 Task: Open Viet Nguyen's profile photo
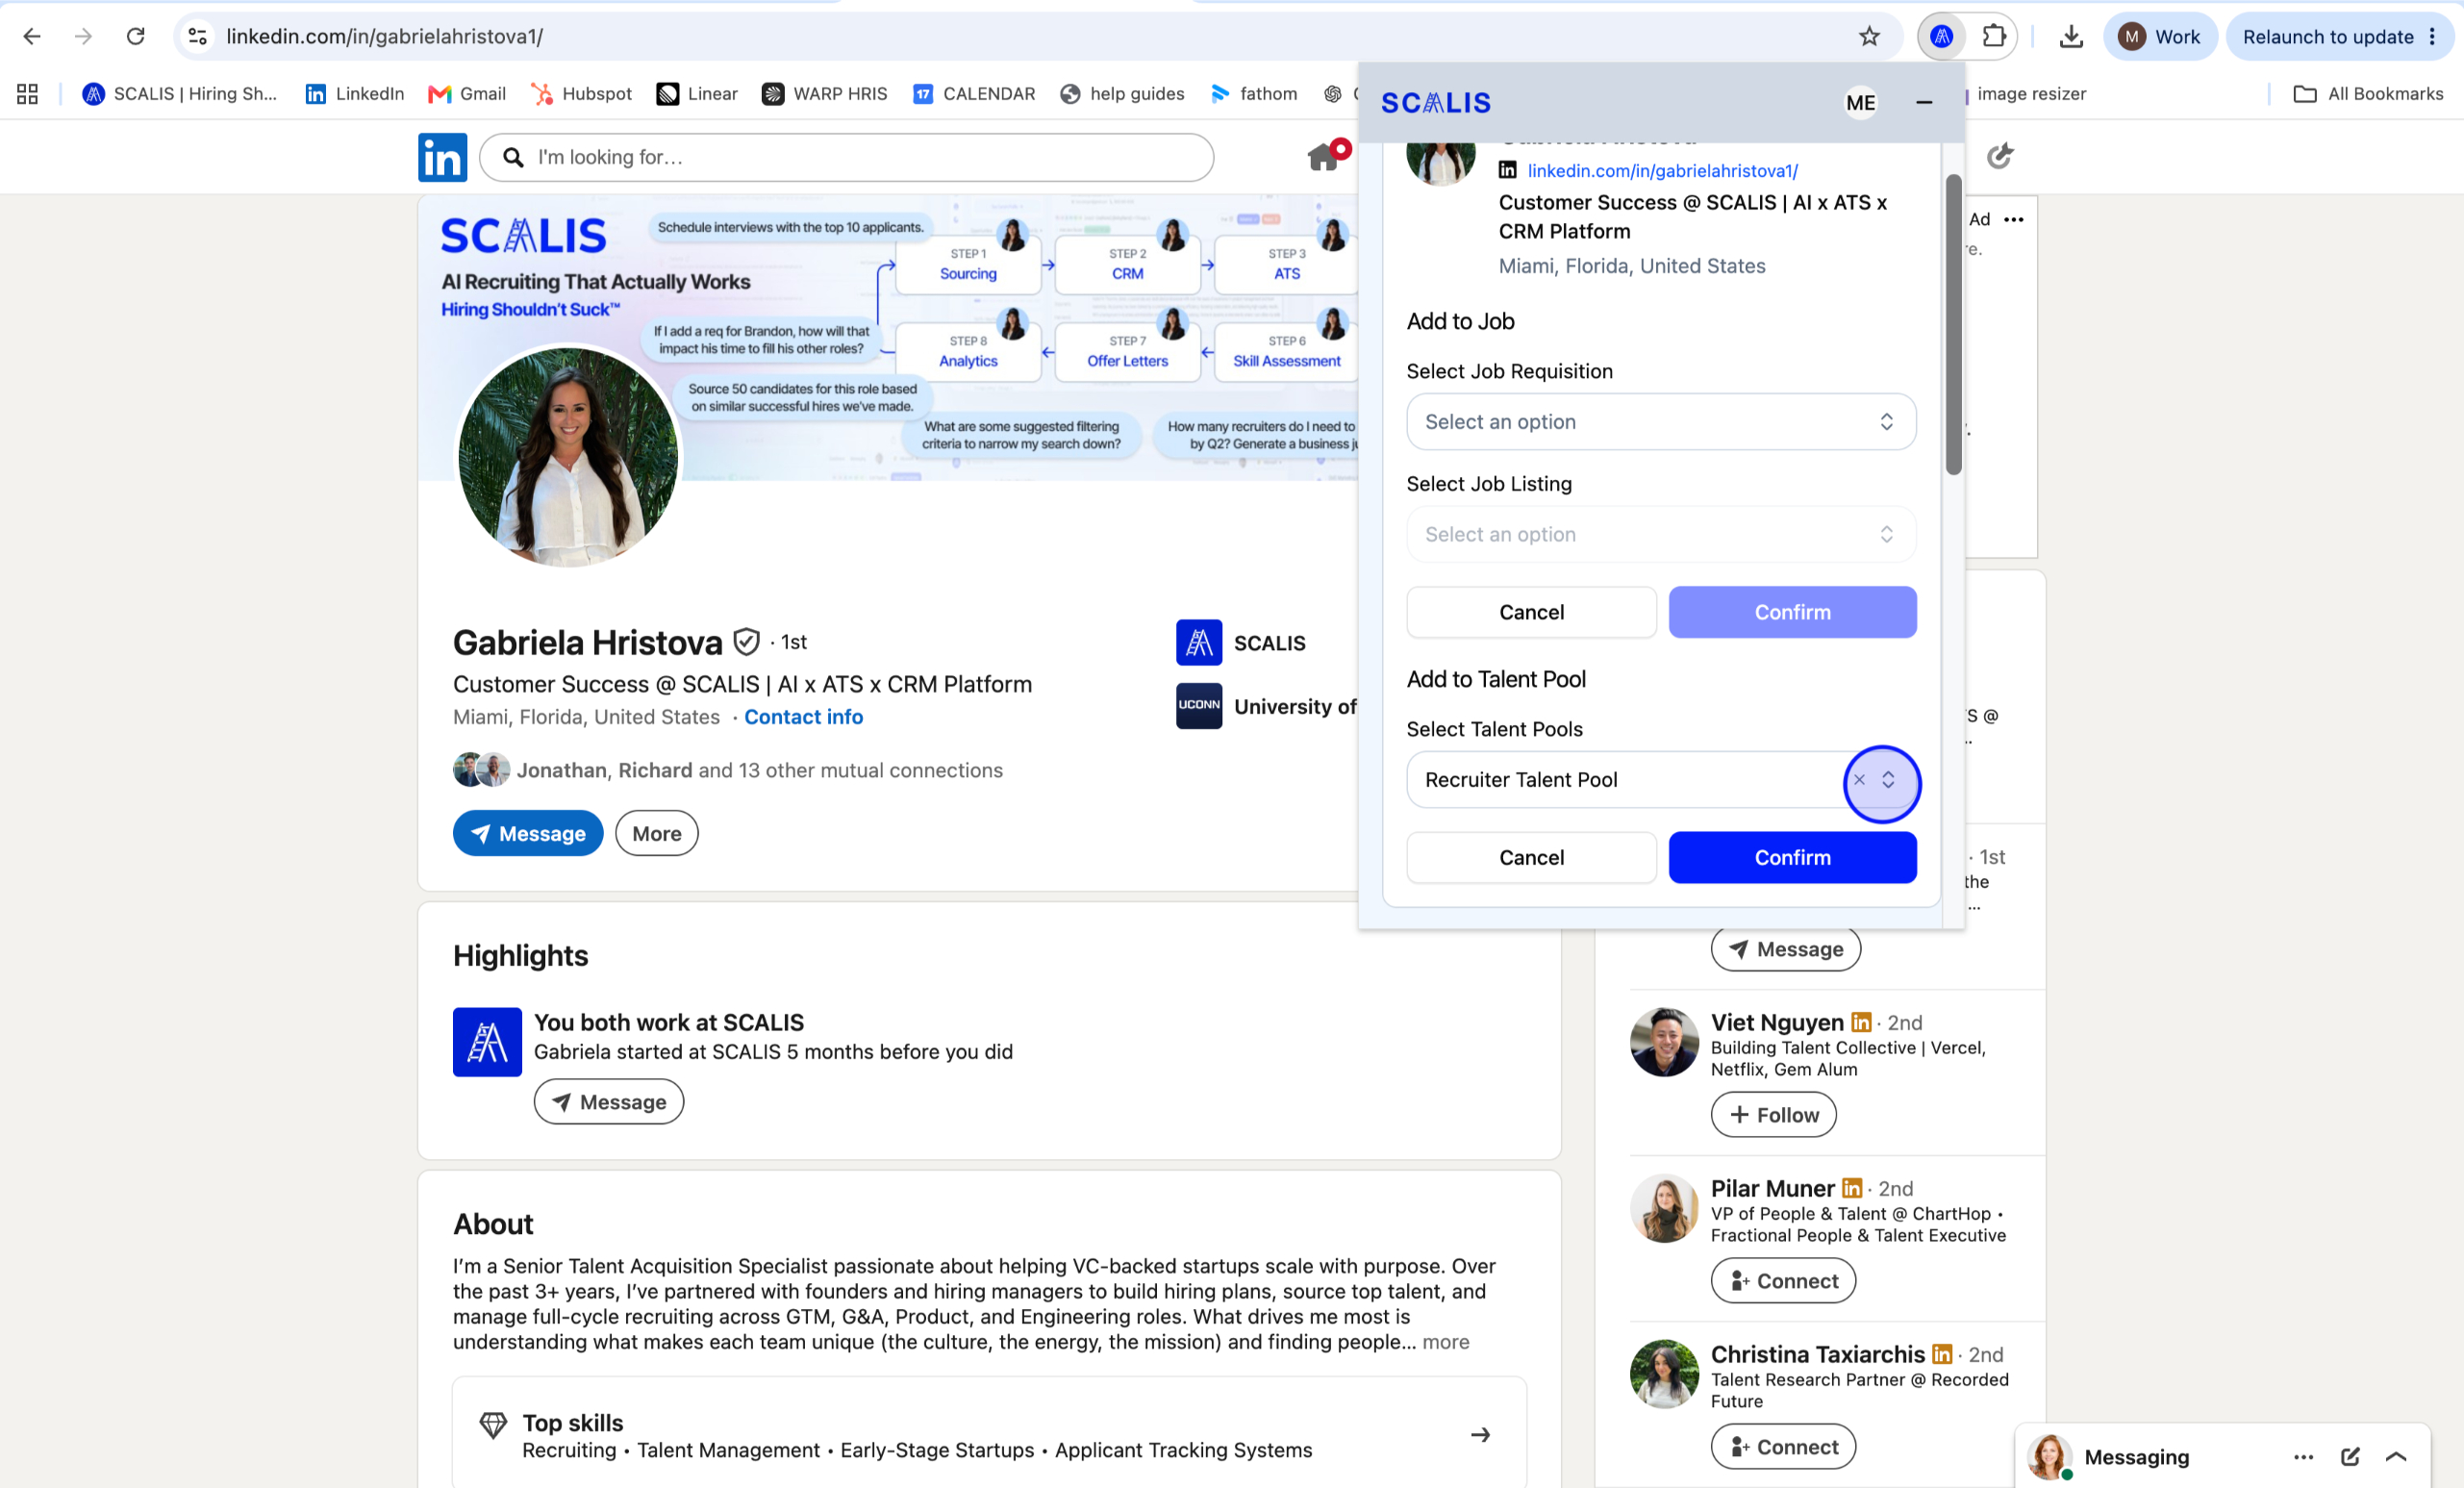(1663, 1042)
